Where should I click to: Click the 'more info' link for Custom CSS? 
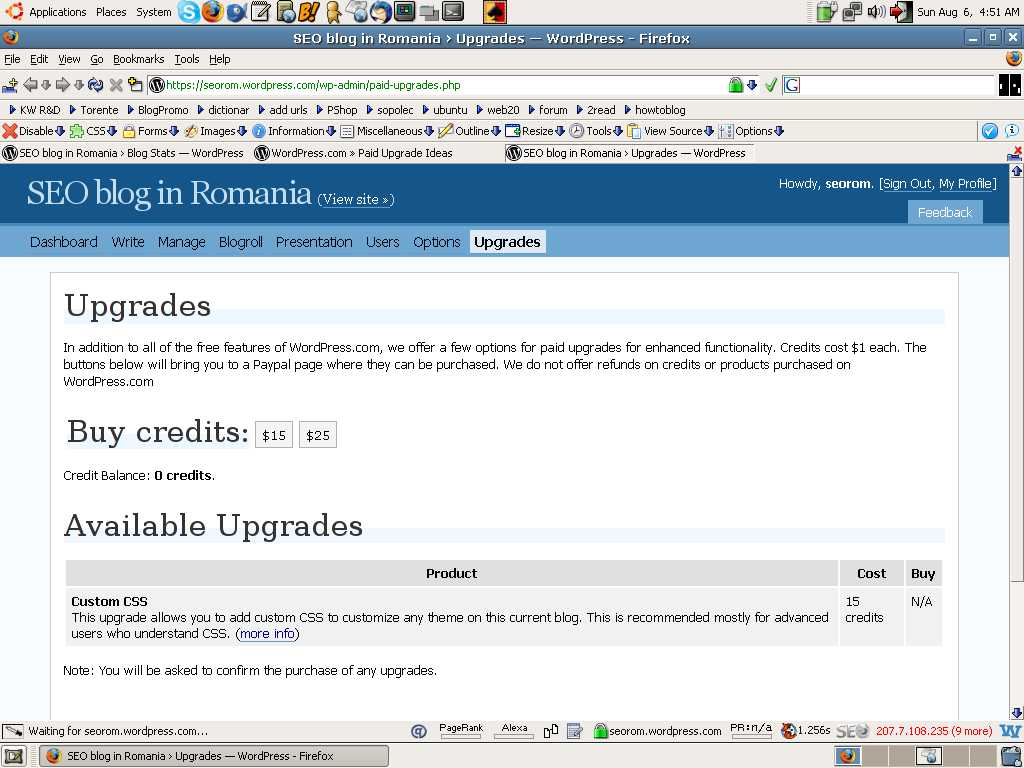click(x=267, y=634)
